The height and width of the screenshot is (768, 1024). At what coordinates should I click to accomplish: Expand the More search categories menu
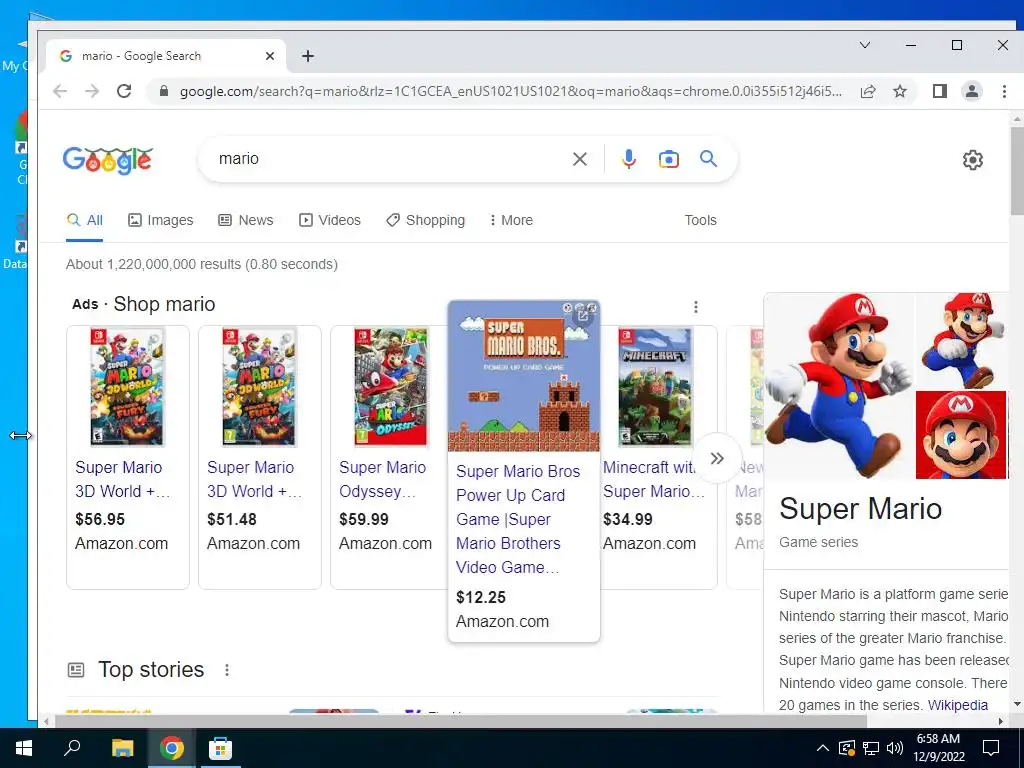pyautogui.click(x=511, y=220)
